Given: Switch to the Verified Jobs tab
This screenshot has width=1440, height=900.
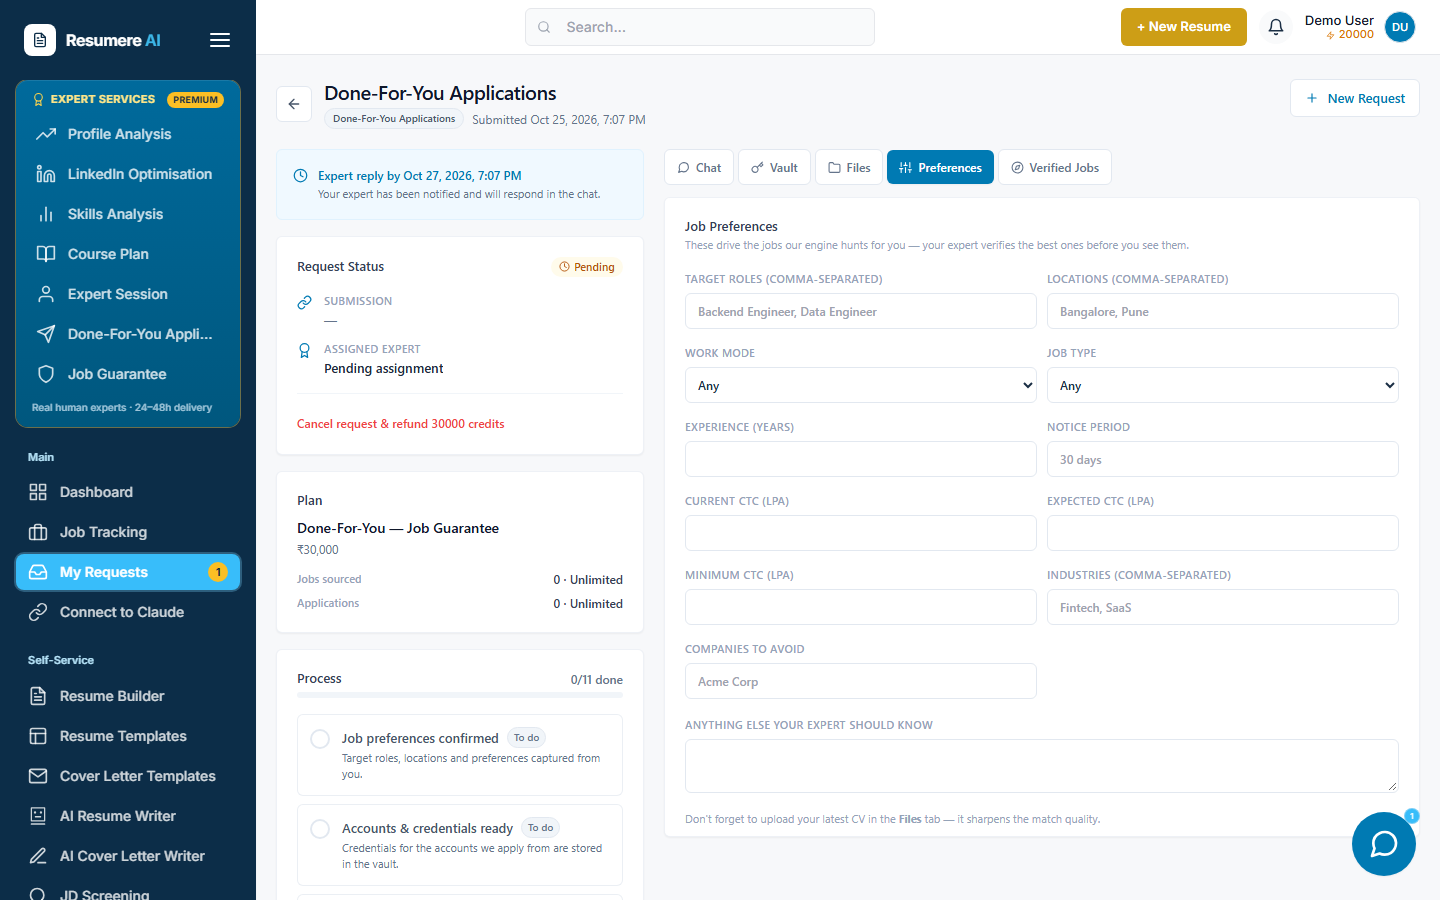Looking at the screenshot, I should click(1055, 167).
